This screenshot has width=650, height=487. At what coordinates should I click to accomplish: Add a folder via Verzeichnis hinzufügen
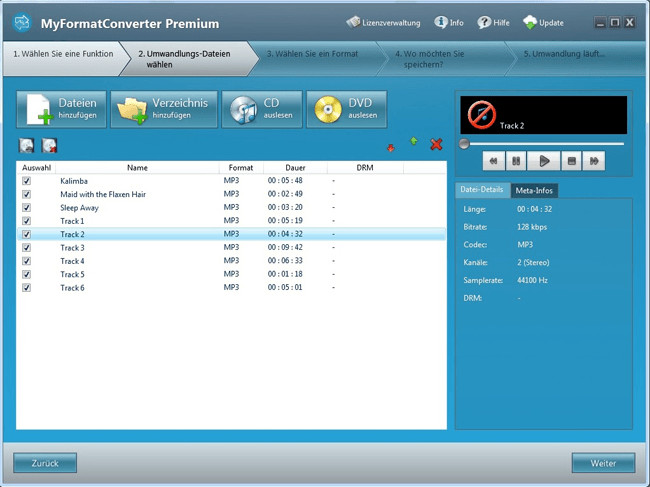coord(164,109)
